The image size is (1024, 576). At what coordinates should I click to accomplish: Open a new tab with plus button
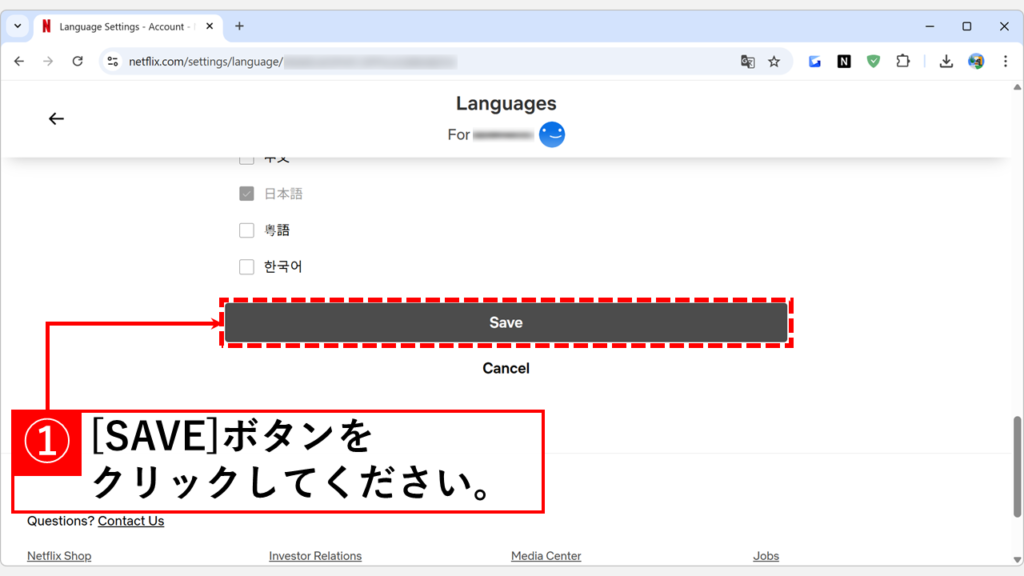240,26
